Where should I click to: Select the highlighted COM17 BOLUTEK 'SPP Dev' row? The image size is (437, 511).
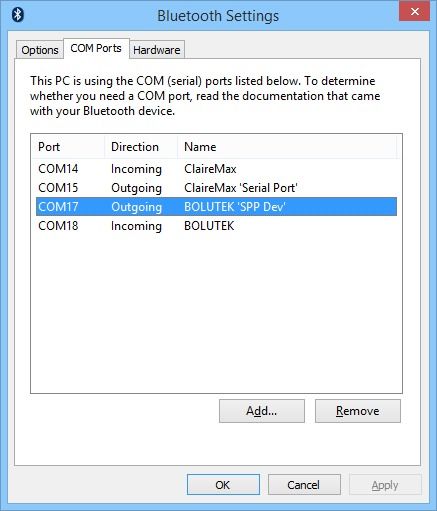[216, 207]
